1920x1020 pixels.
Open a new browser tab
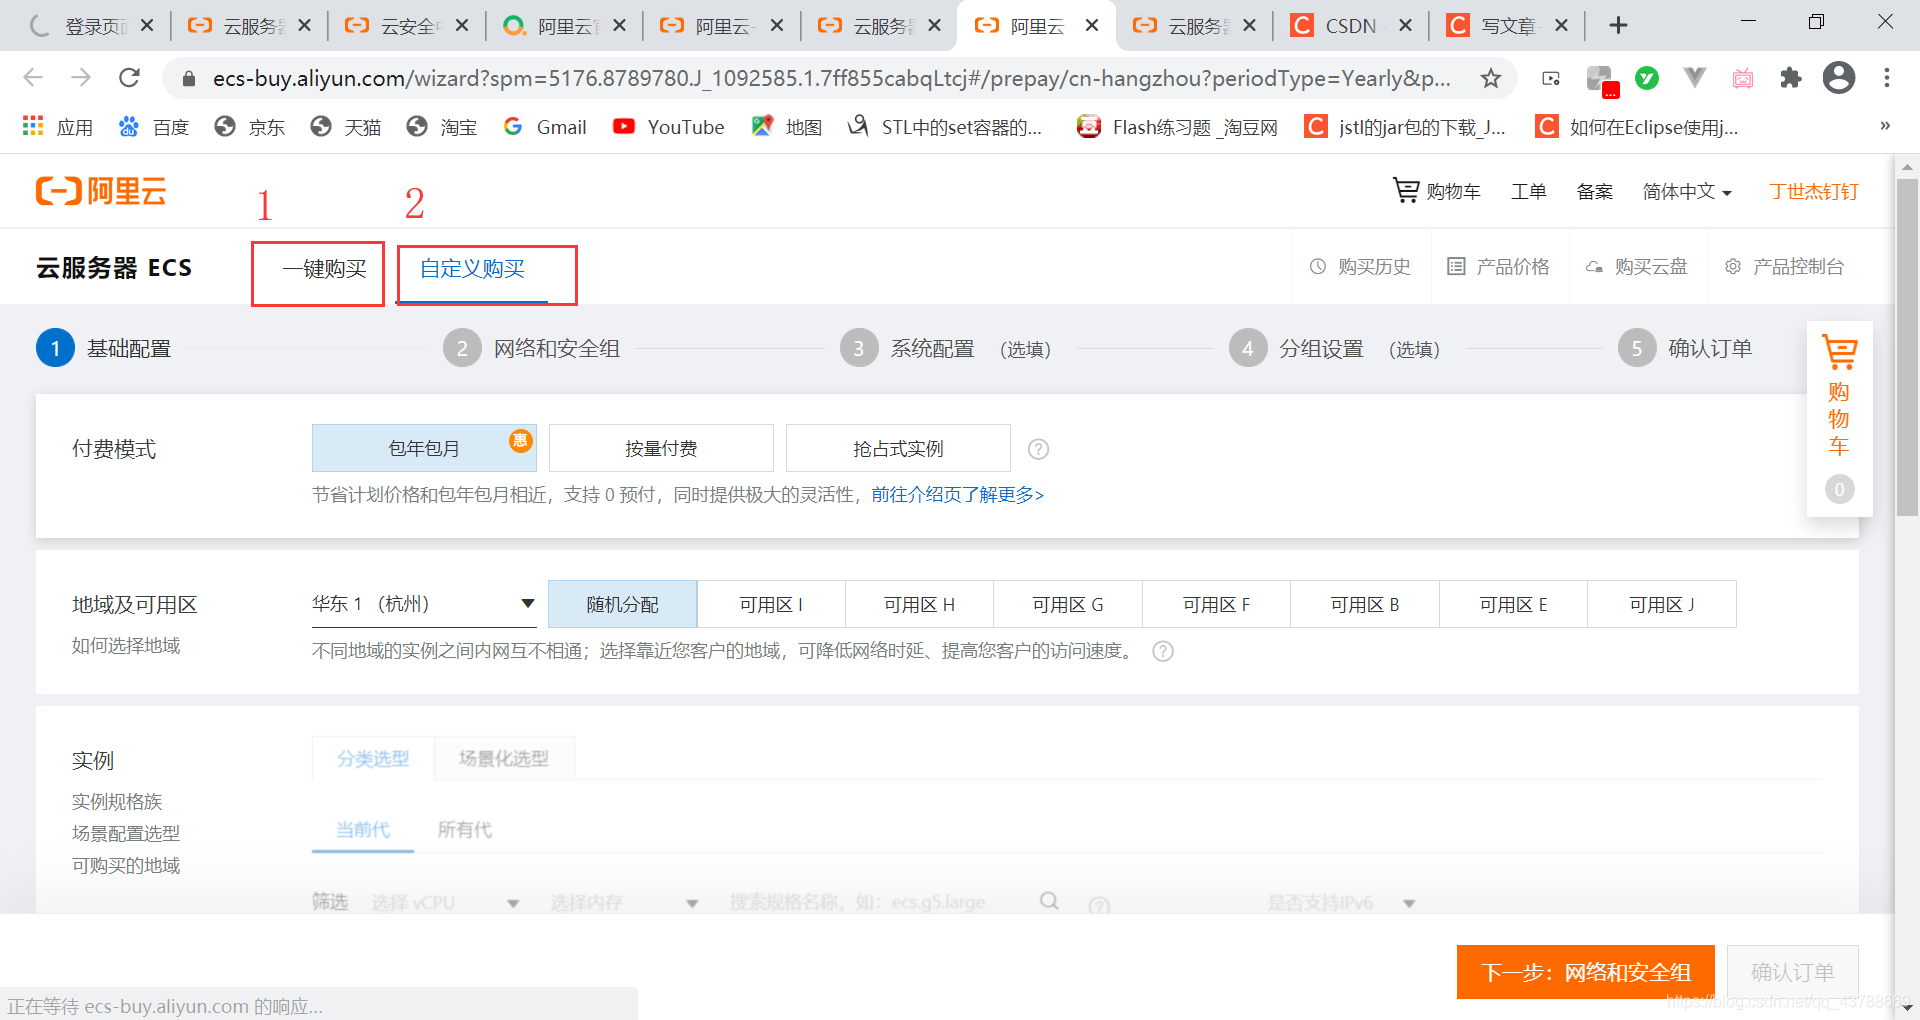coord(1619,25)
